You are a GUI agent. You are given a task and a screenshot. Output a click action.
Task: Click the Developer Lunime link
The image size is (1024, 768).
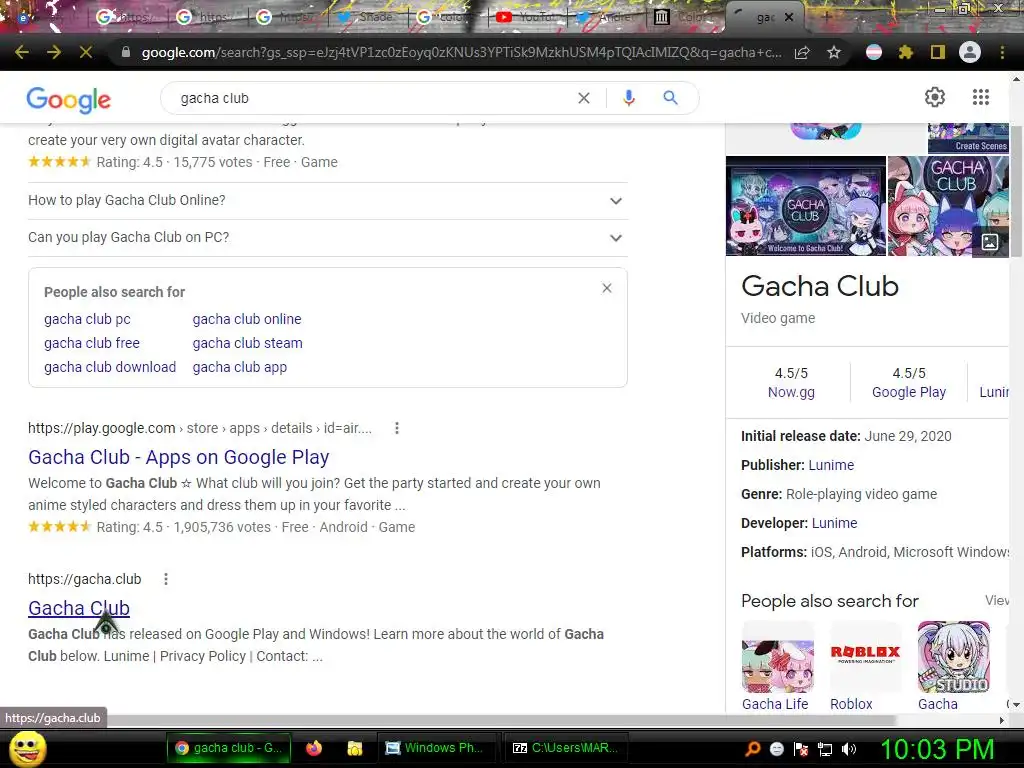(x=835, y=524)
